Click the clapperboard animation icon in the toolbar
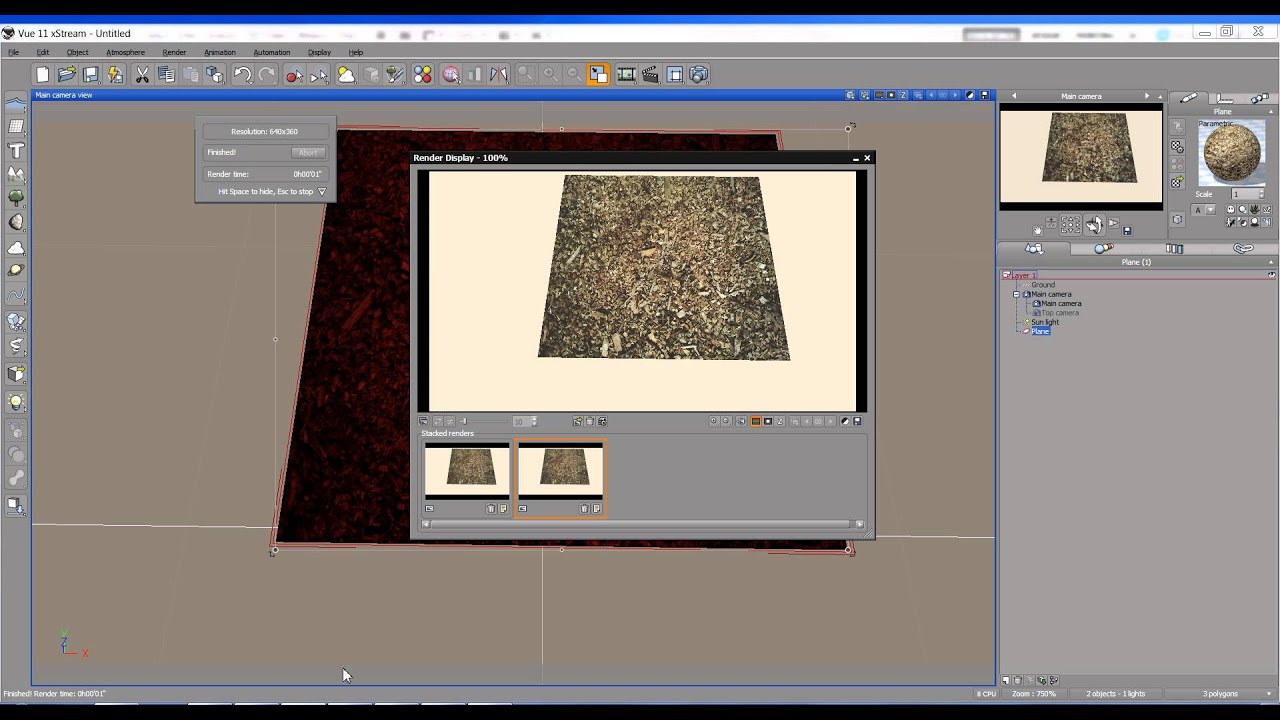Image resolution: width=1280 pixels, height=720 pixels. click(650, 75)
